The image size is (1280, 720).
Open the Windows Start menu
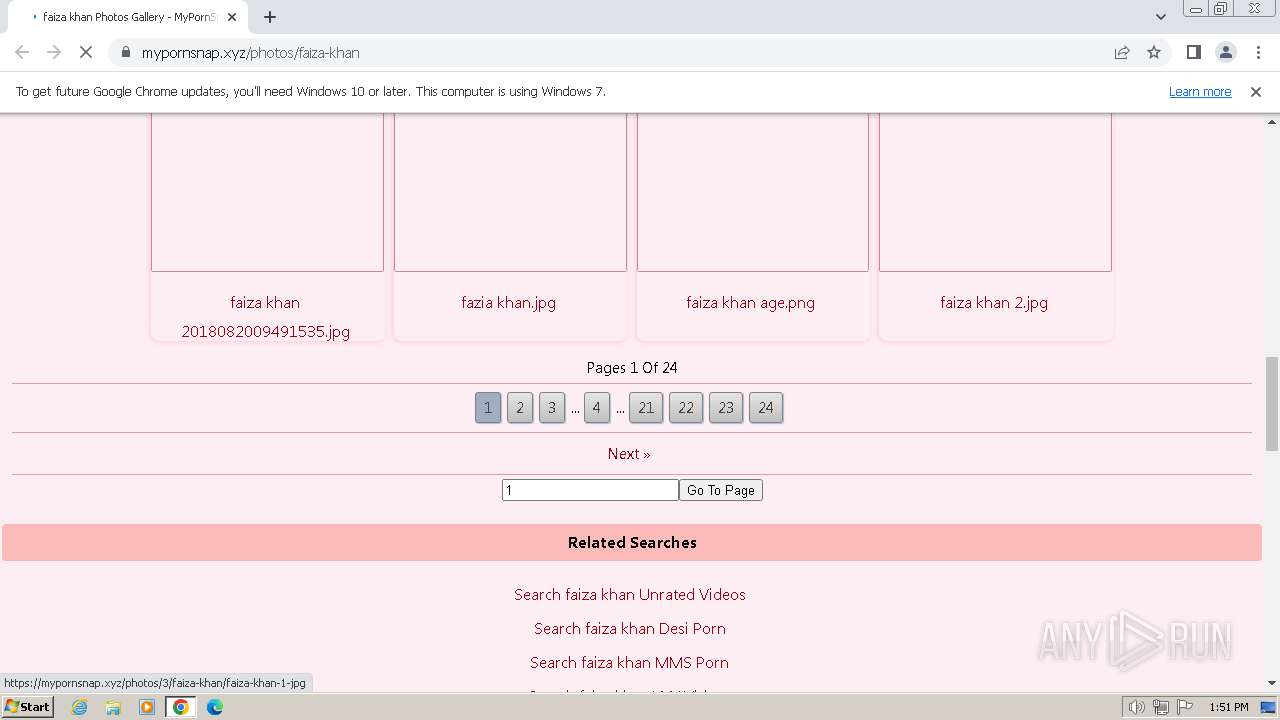coord(27,707)
